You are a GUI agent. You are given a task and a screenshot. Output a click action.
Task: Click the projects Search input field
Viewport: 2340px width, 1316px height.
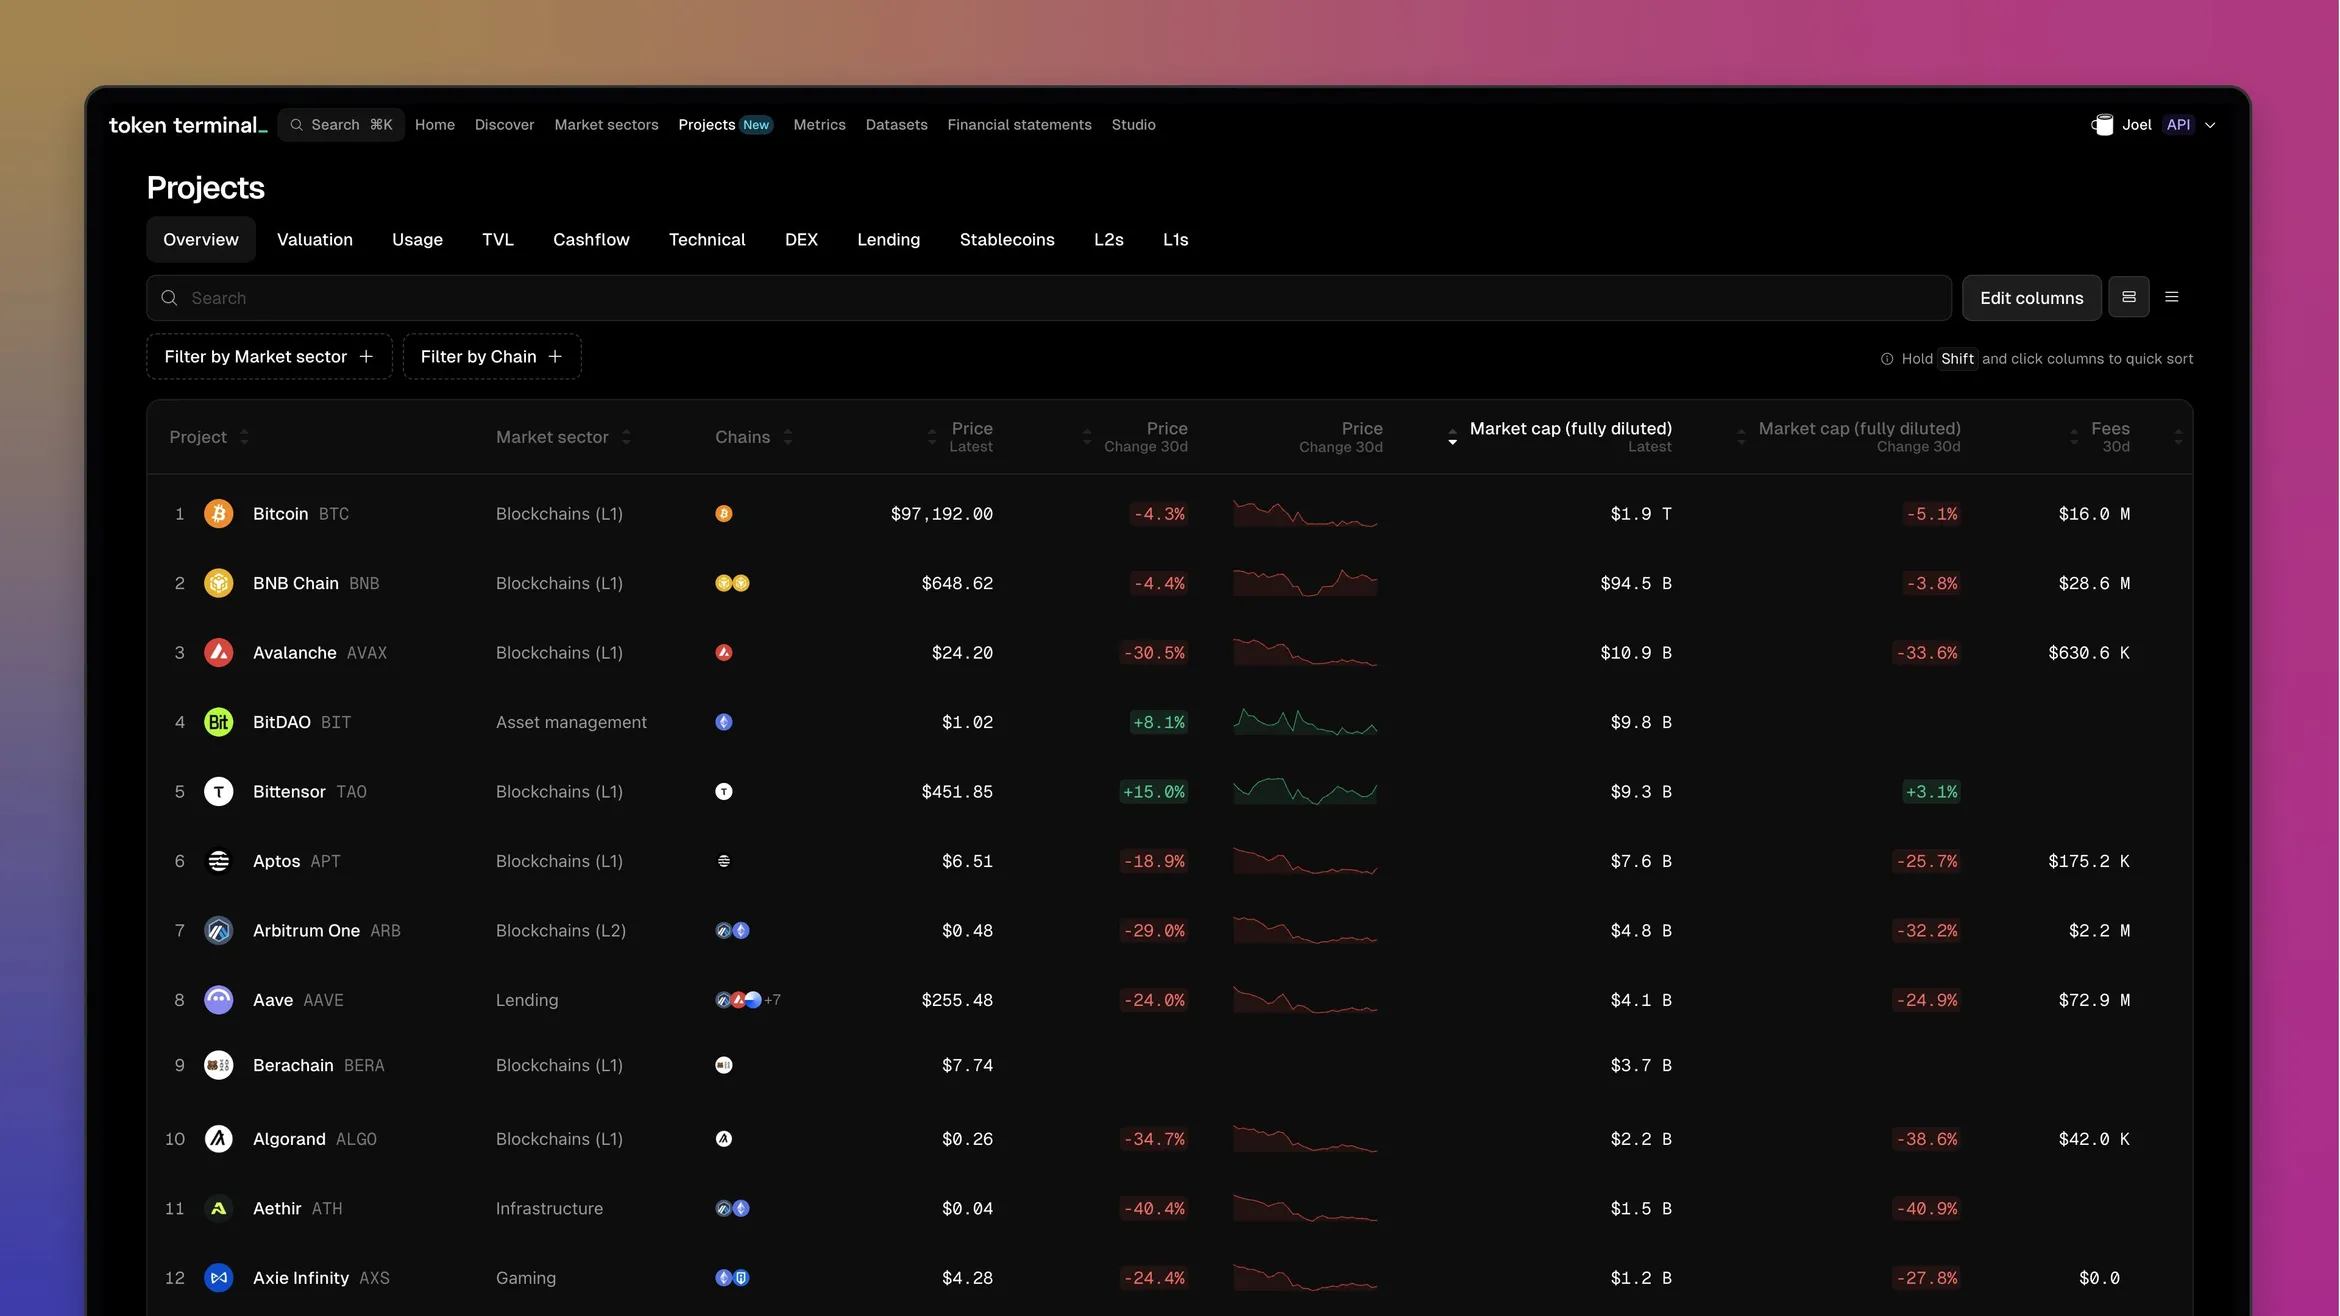[1049, 298]
